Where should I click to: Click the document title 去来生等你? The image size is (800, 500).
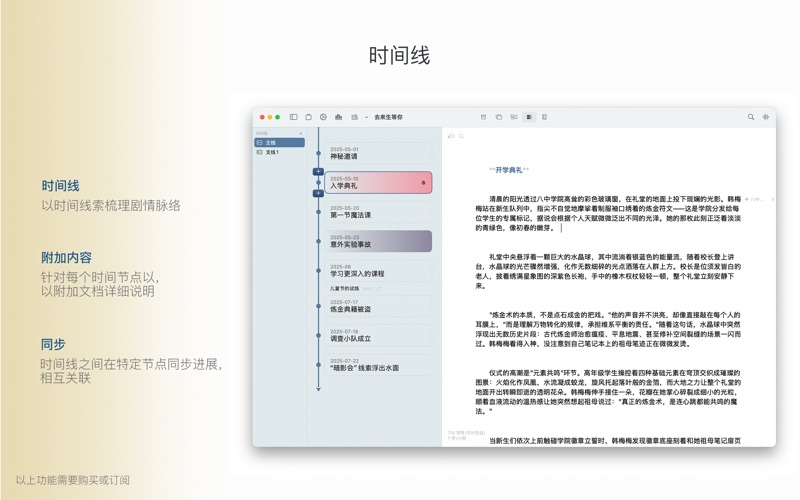point(388,117)
